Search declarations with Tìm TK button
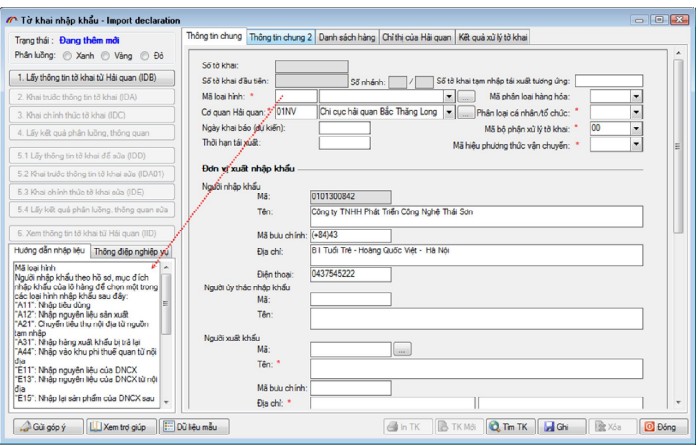The height and width of the screenshot is (446, 698). pyautogui.click(x=508, y=426)
